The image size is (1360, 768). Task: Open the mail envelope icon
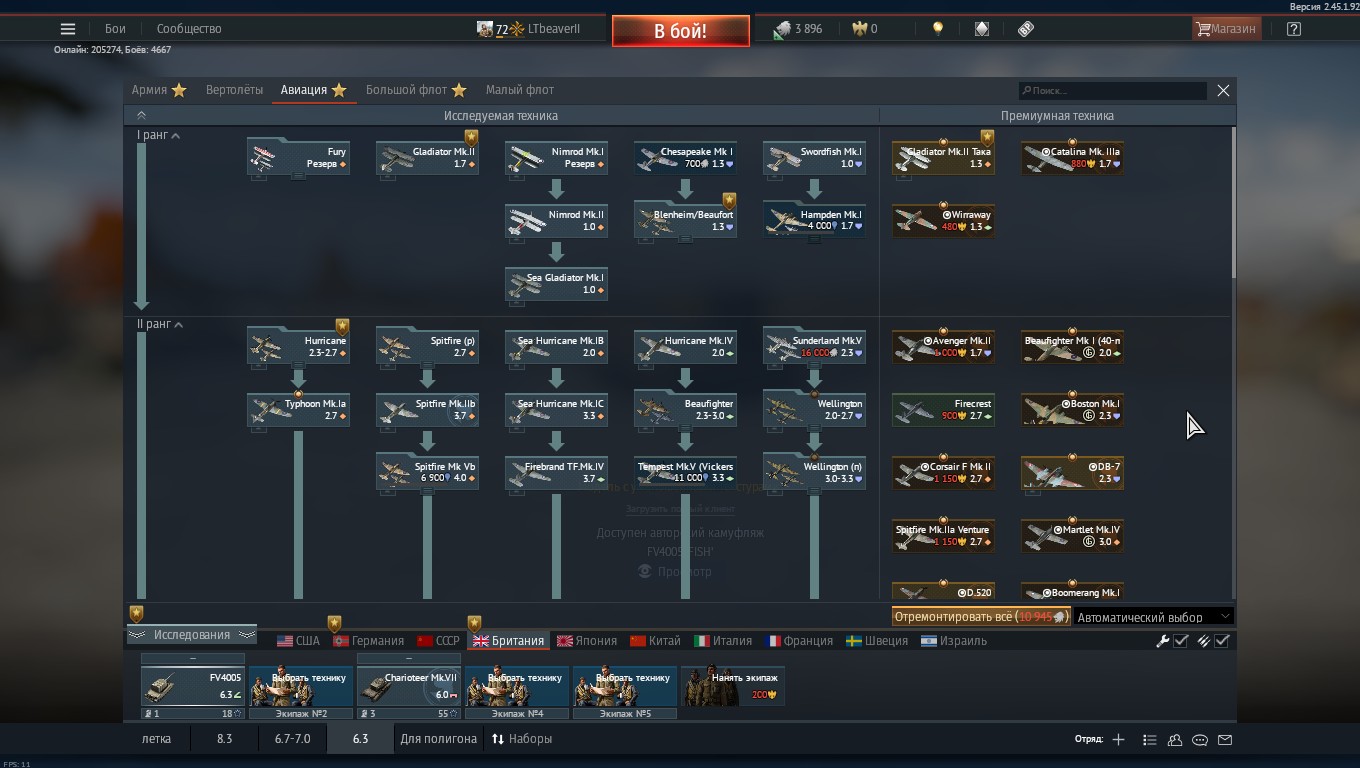pyautogui.click(x=1225, y=740)
